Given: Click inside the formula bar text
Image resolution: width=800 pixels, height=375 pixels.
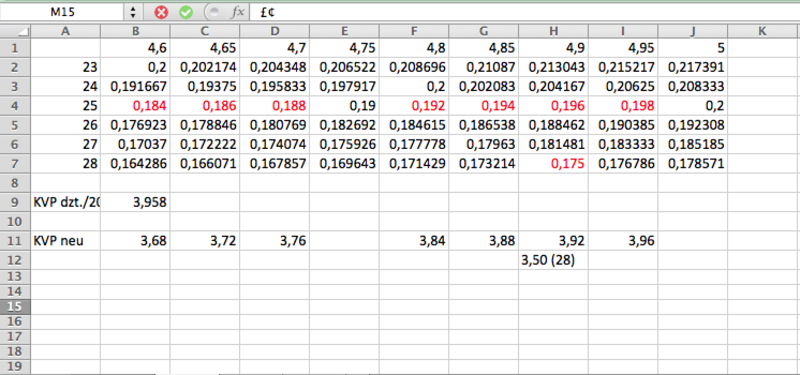Looking at the screenshot, I should [526, 12].
